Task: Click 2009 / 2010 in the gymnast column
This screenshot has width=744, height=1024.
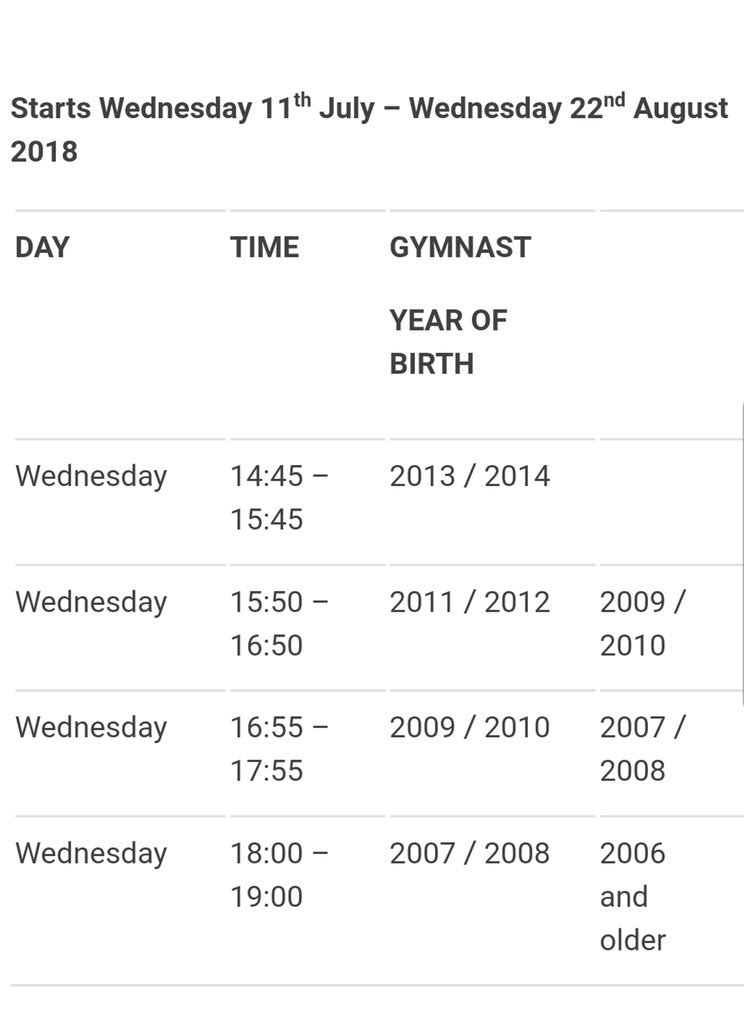Action: pos(470,728)
